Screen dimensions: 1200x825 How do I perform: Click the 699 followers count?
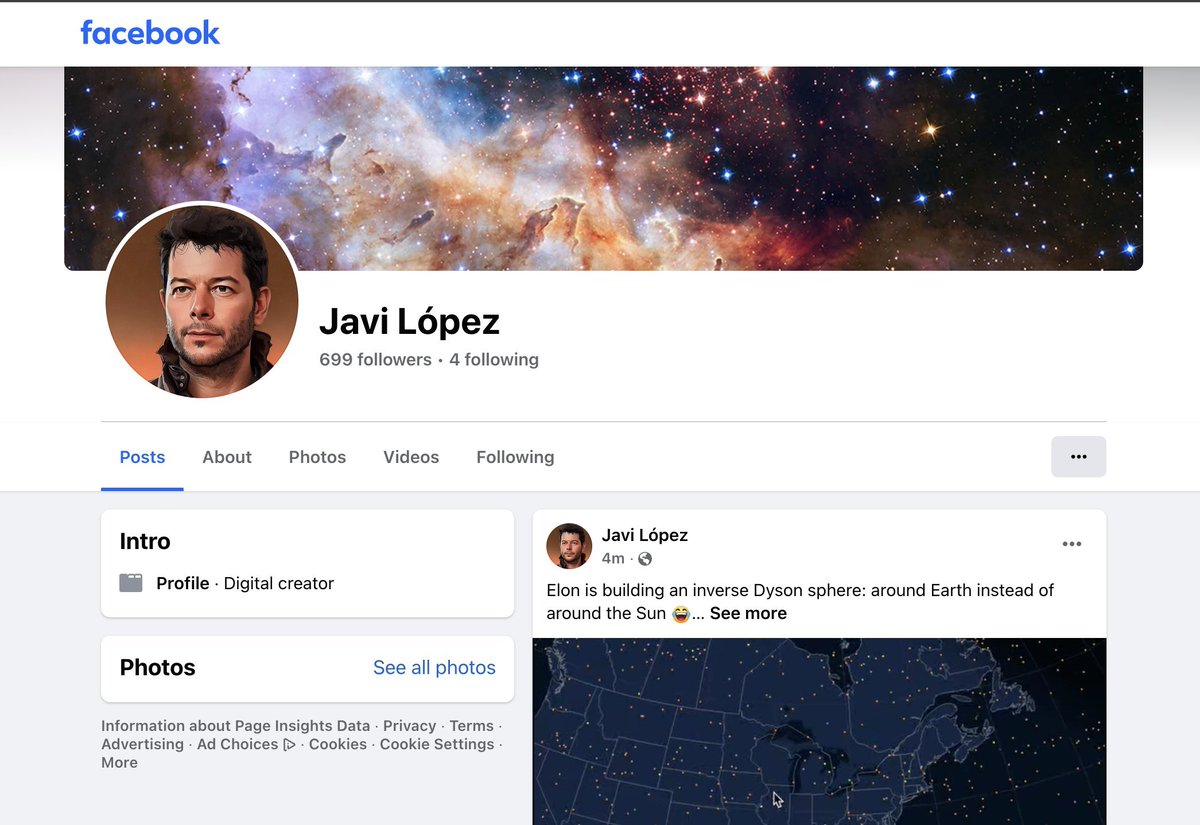[375, 359]
